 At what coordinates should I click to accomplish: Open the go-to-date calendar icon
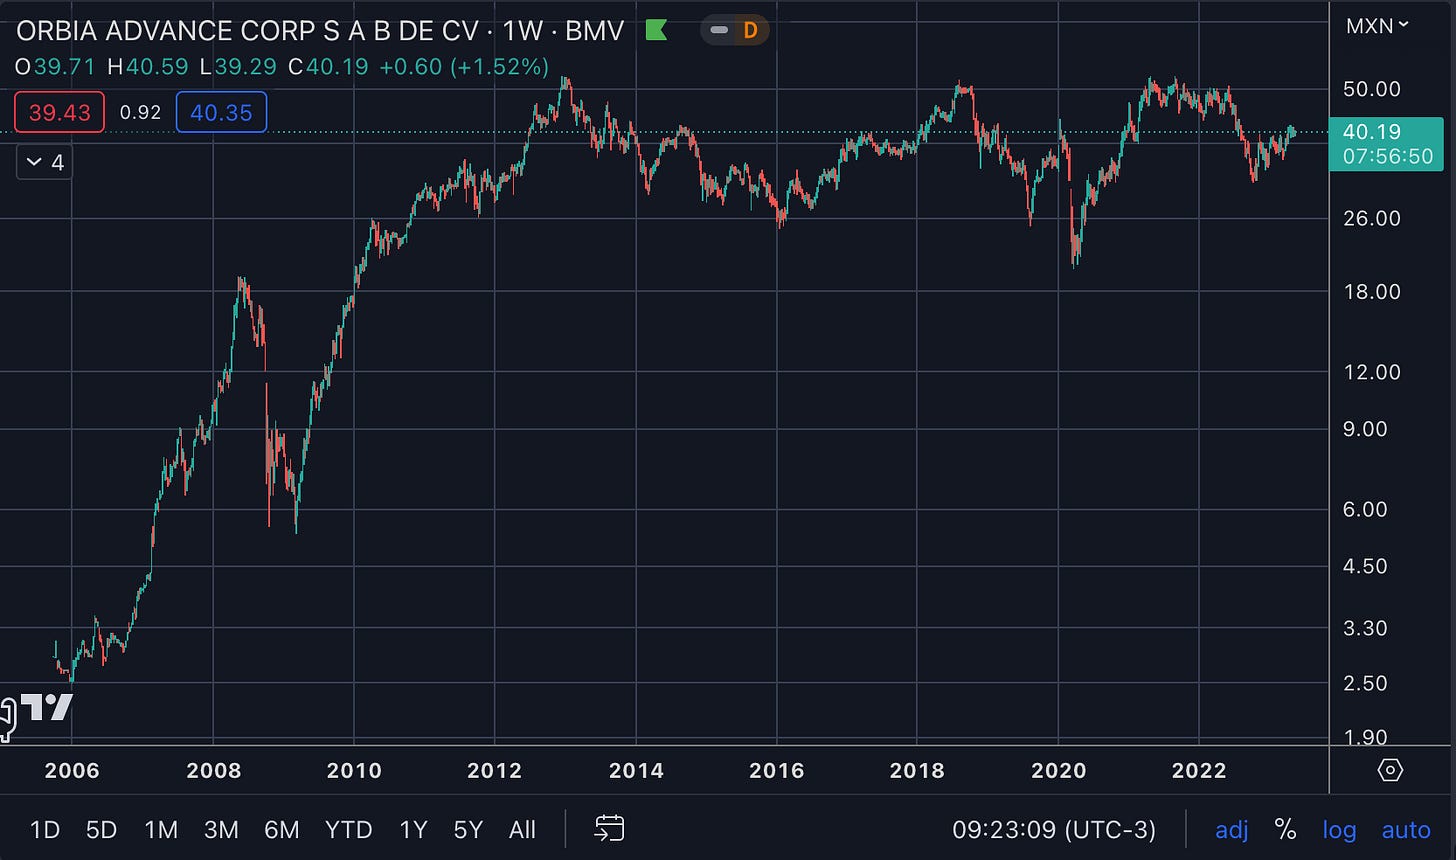(x=609, y=828)
